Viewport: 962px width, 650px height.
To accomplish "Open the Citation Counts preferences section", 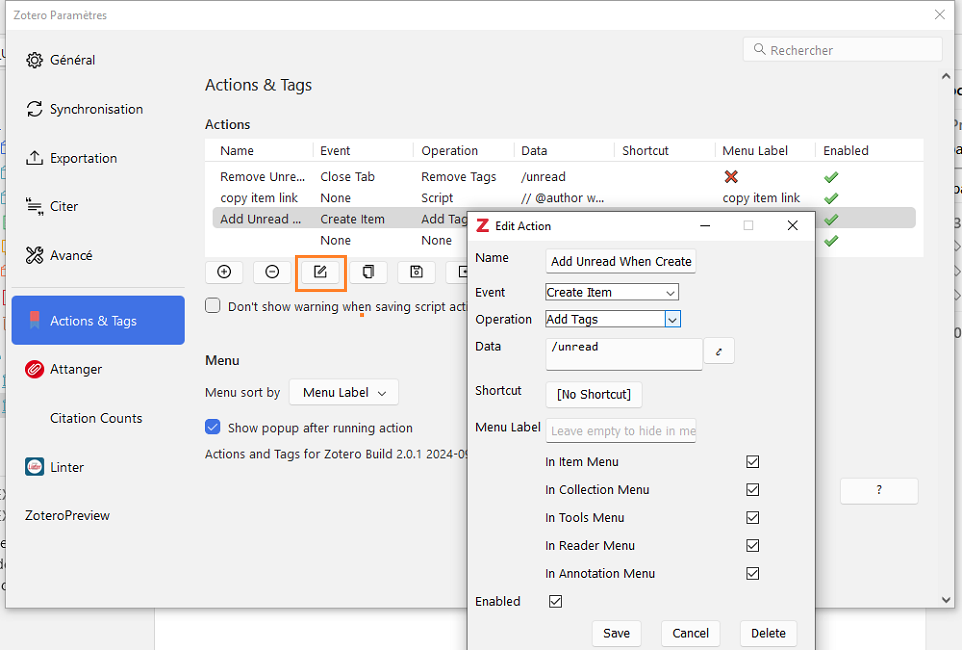I will [x=98, y=418].
